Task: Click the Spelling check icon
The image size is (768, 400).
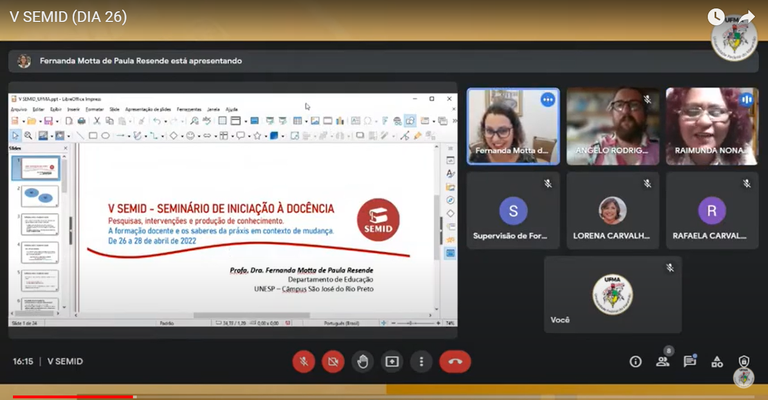Action: point(207,121)
